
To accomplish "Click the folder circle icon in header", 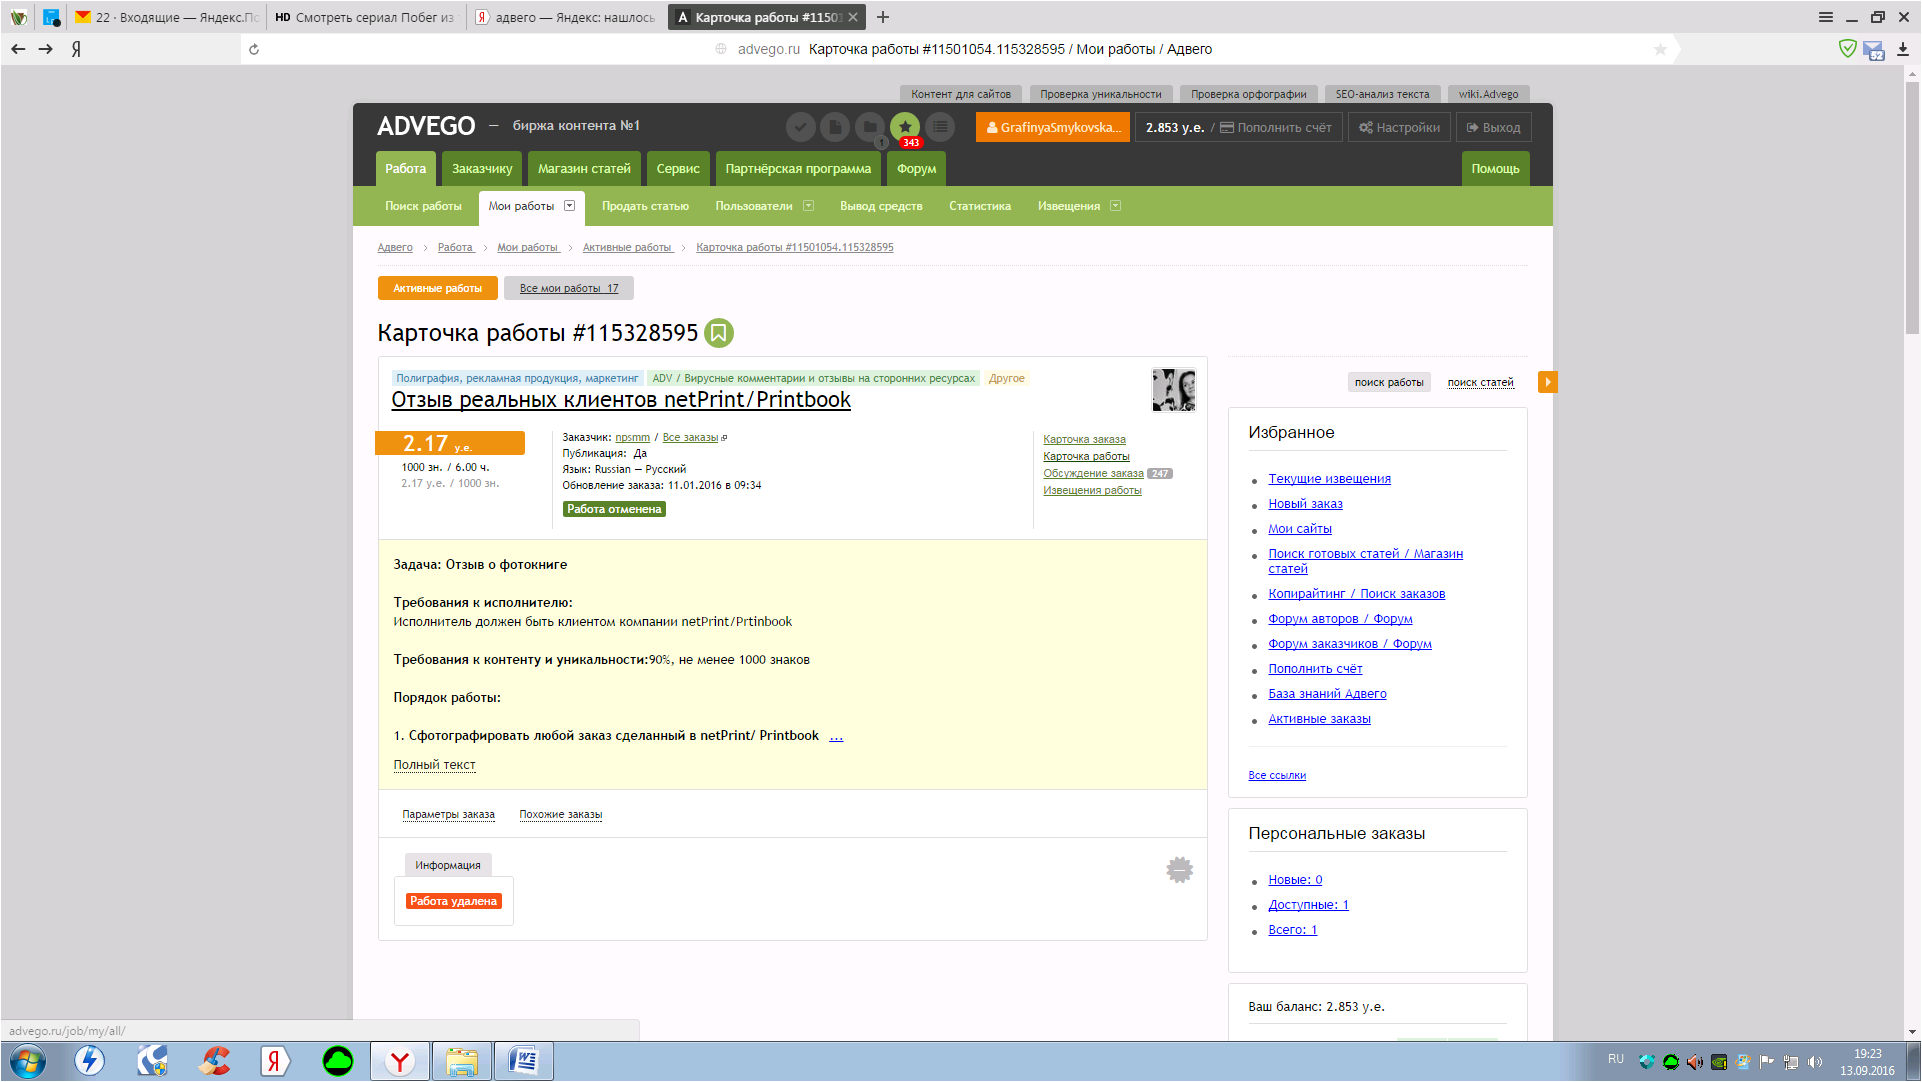I will (x=870, y=127).
